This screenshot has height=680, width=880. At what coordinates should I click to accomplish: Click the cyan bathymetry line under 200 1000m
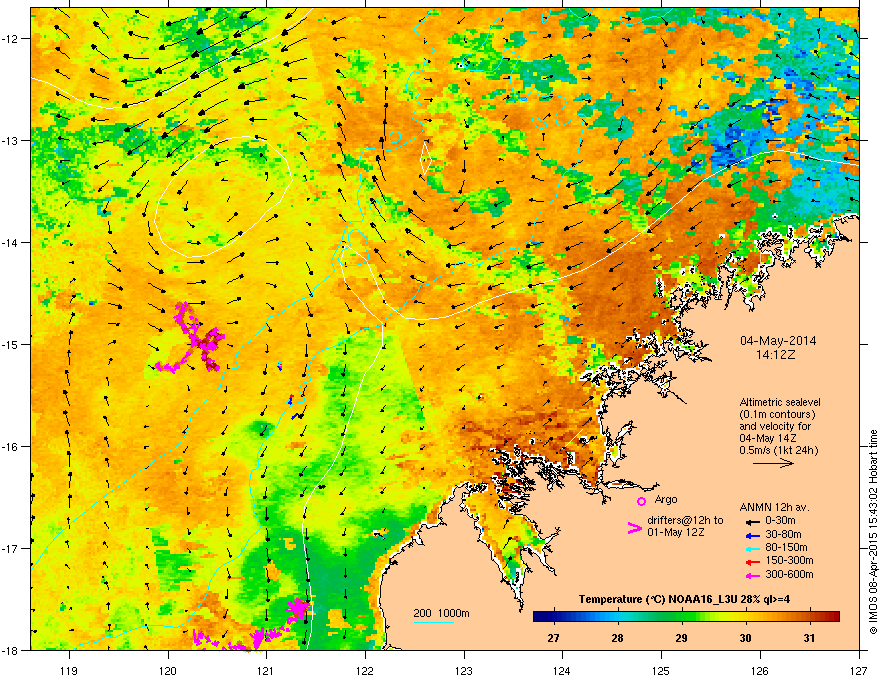tap(434, 622)
